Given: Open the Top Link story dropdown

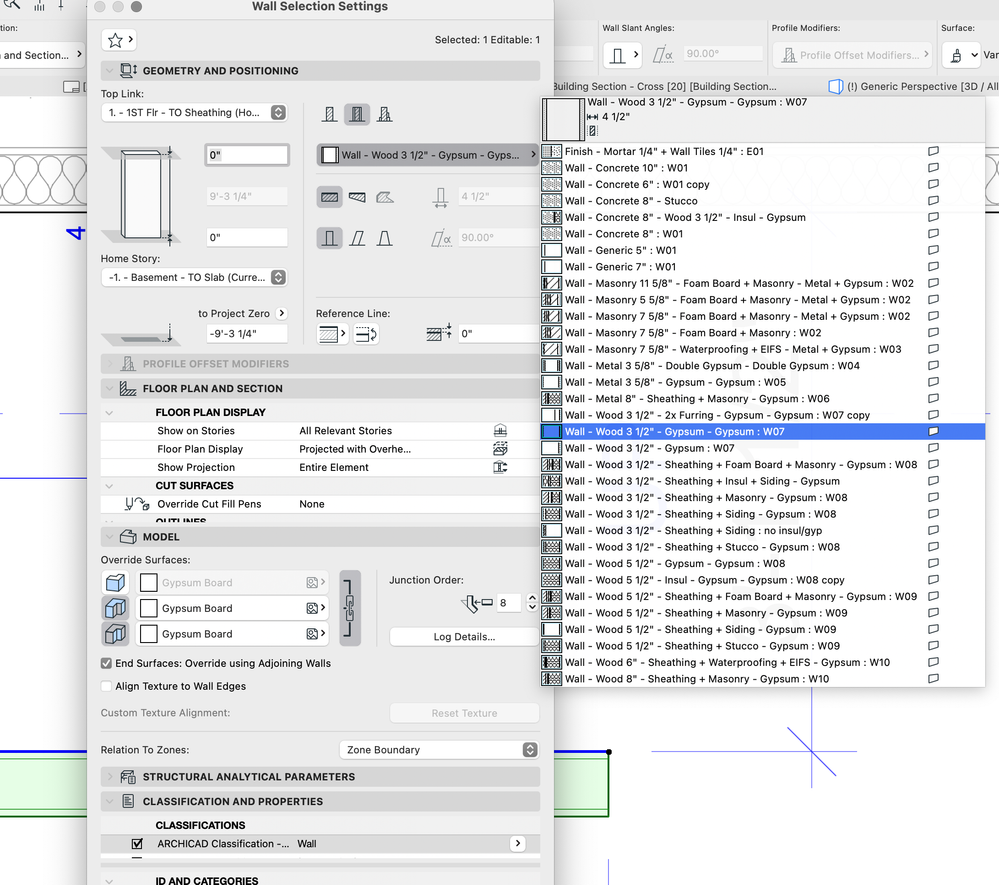Looking at the screenshot, I should (194, 113).
